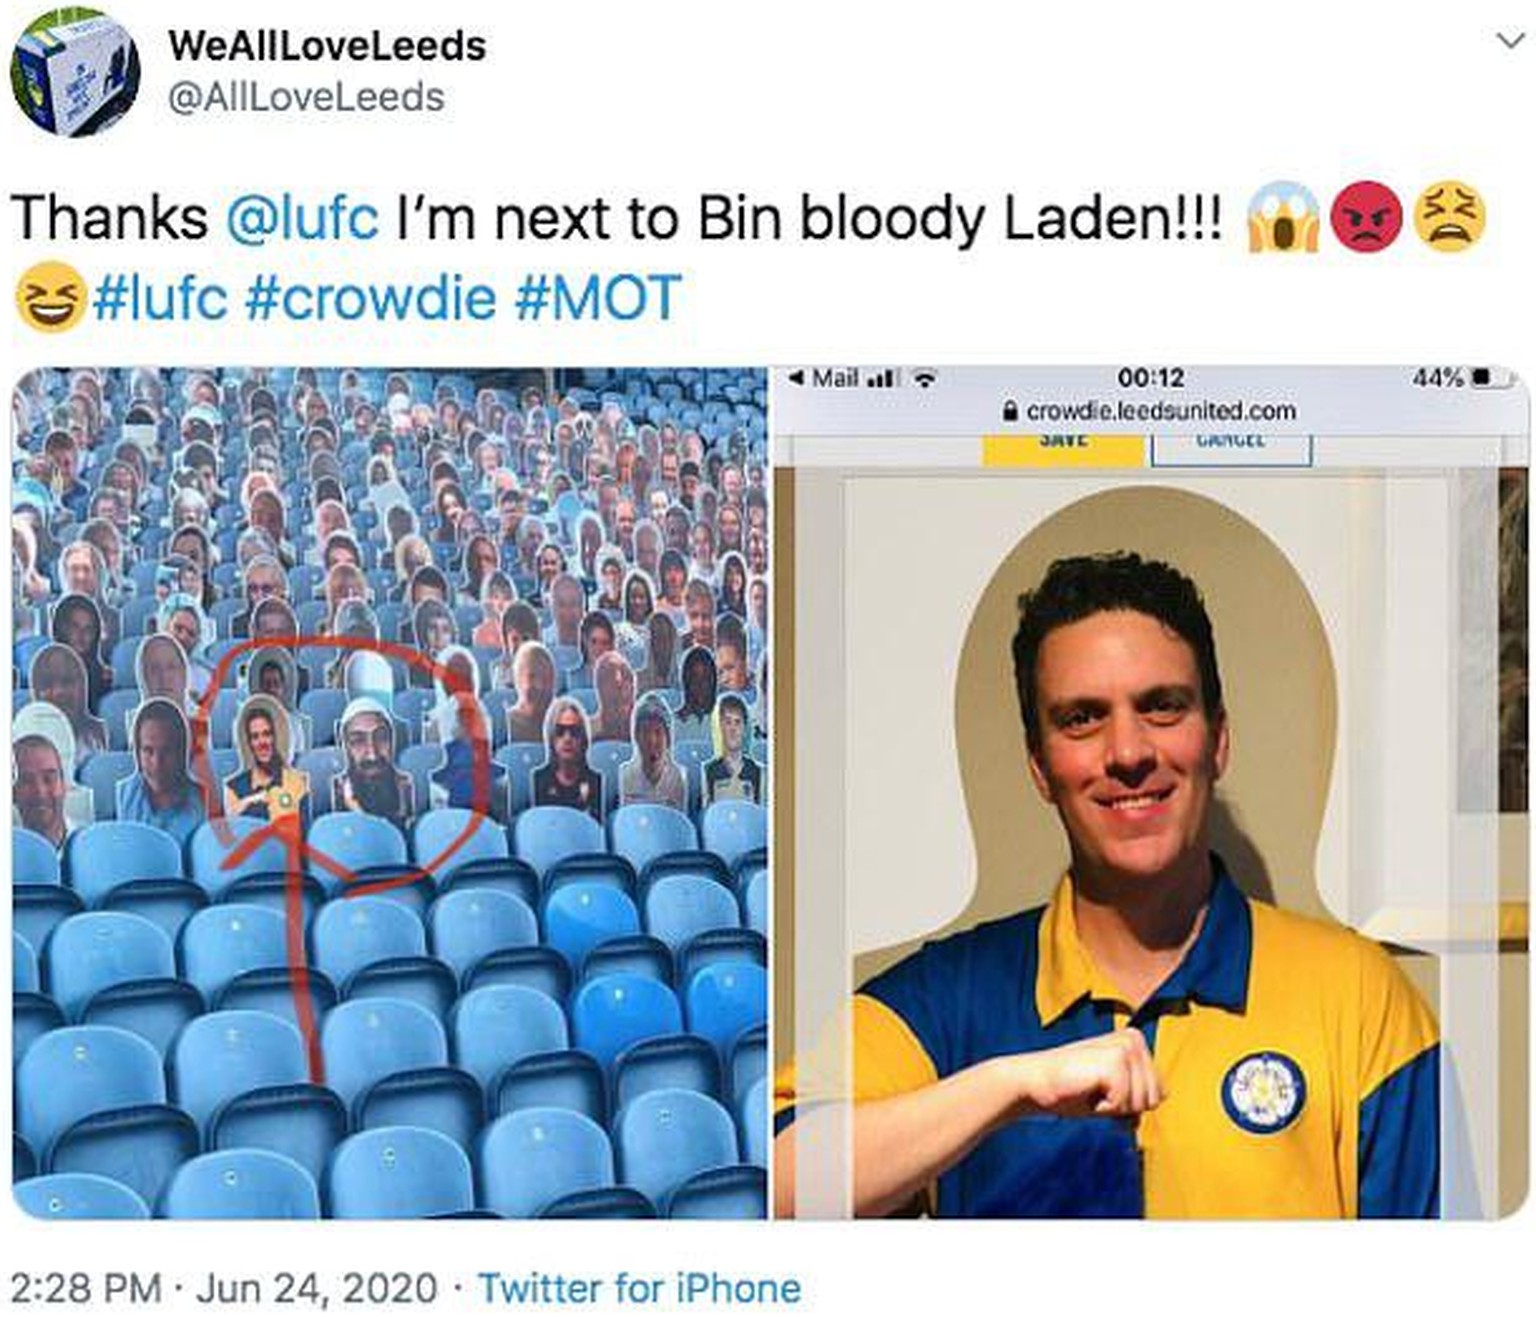
Task: Open the @lufc mention link
Action: 303,217
